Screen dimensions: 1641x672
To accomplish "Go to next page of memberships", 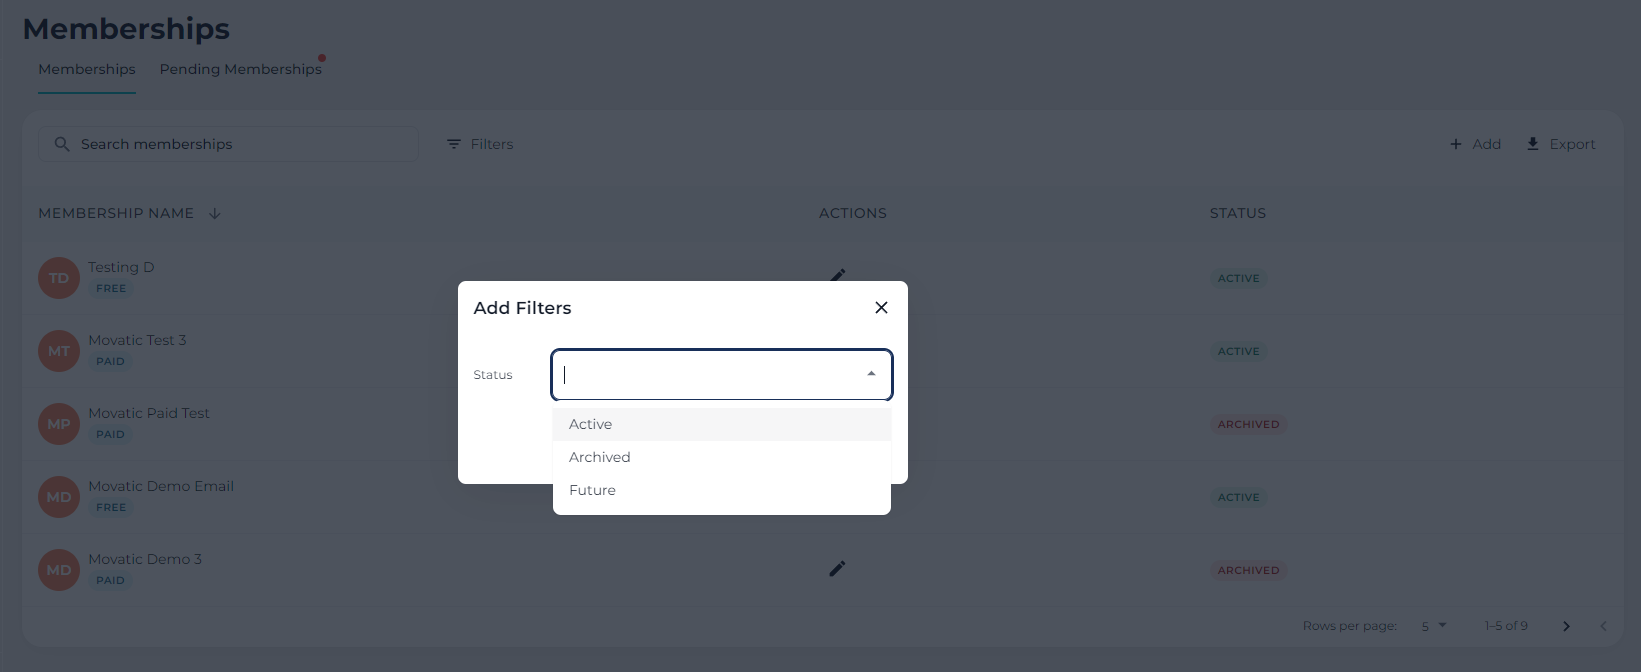I will tap(1566, 626).
